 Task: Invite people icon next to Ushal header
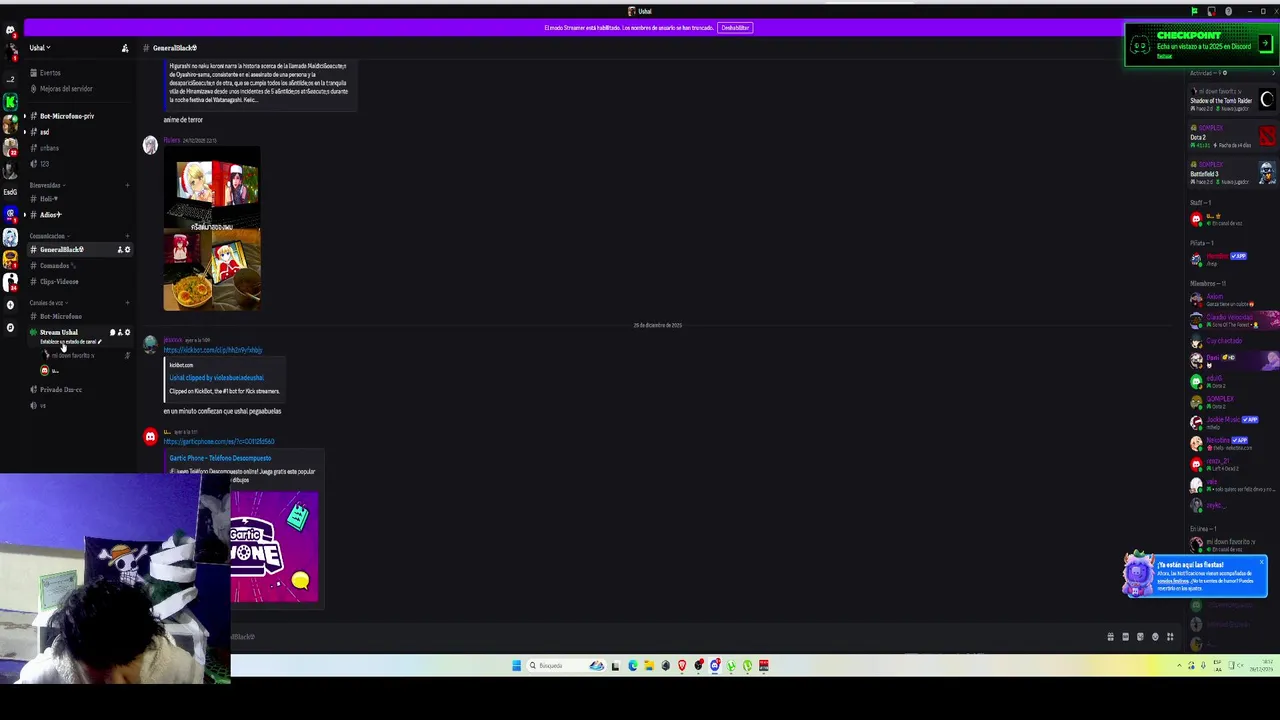coord(125,48)
